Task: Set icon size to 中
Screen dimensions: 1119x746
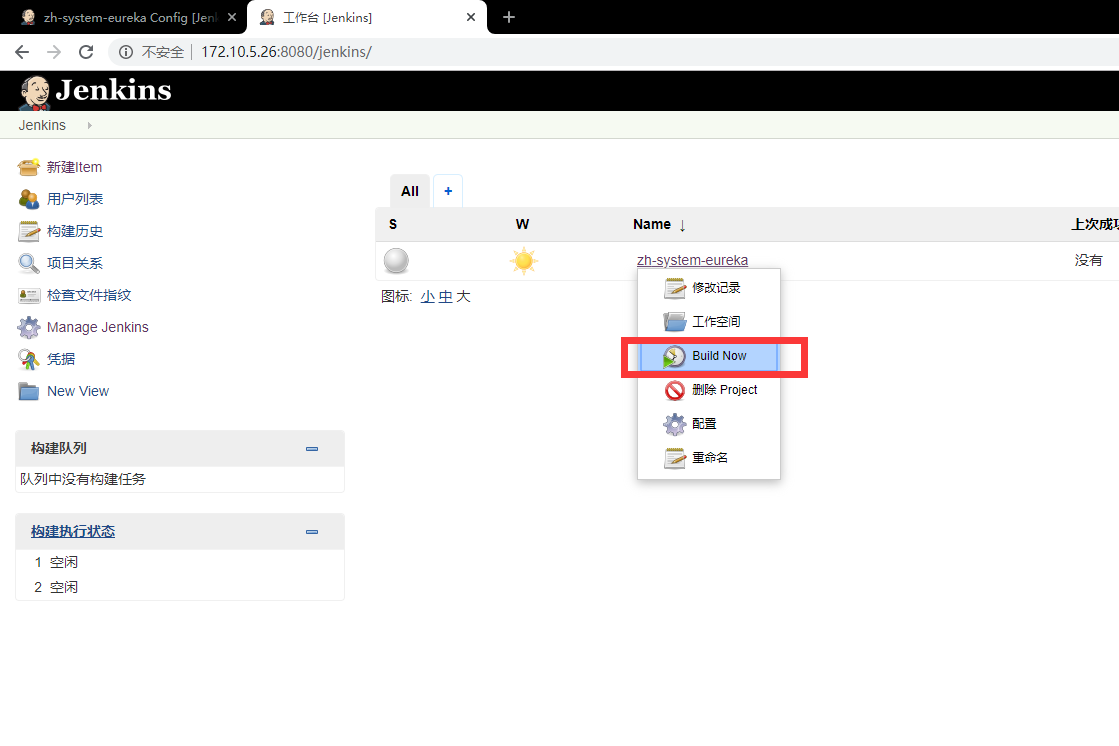Action: [445, 297]
